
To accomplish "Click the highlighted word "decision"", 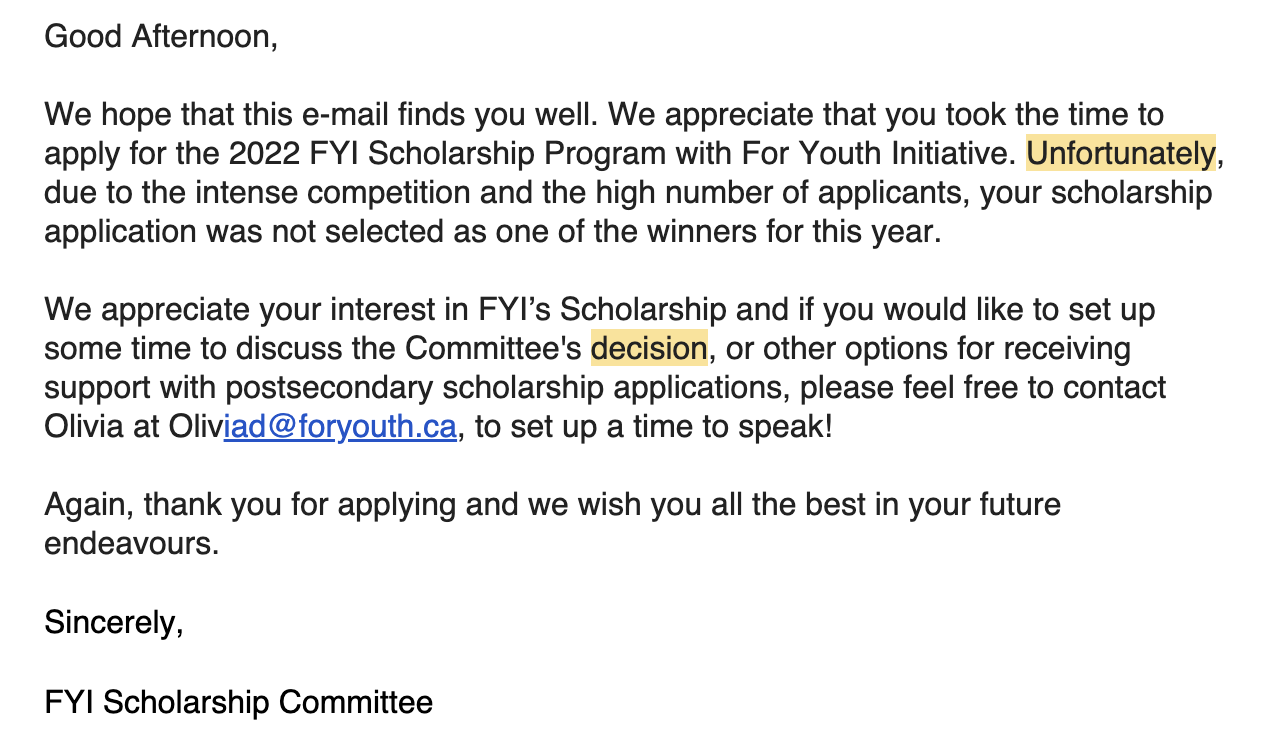I will (649, 349).
